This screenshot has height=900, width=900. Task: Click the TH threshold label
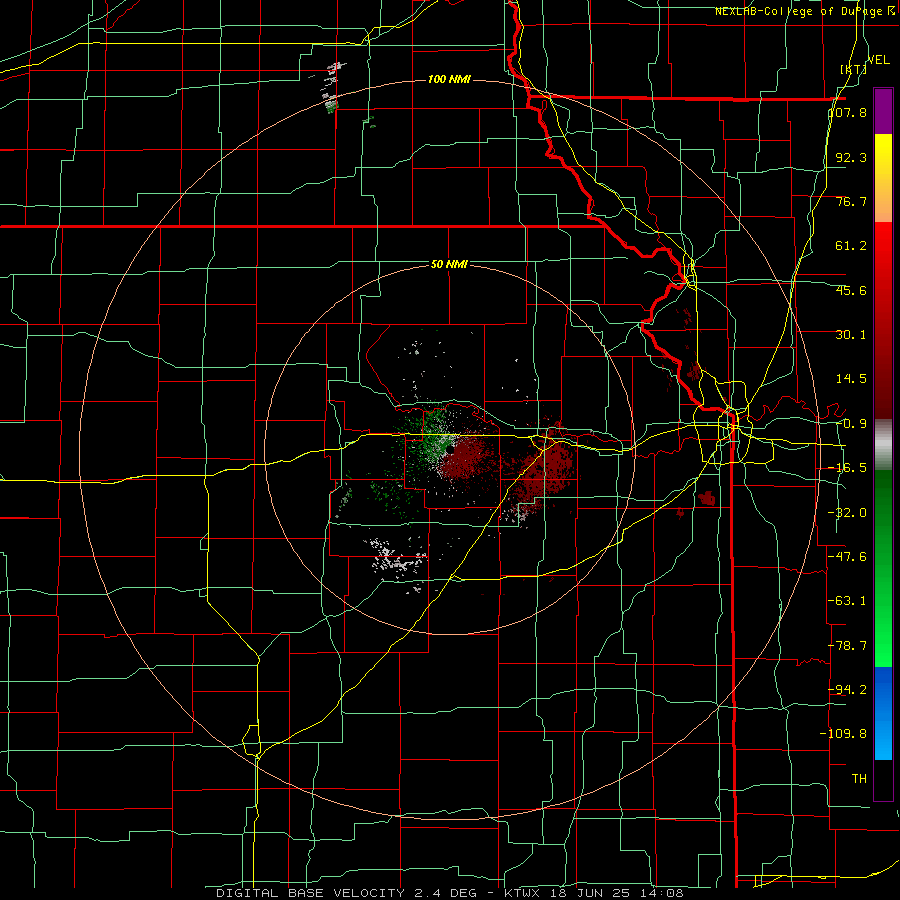click(859, 779)
